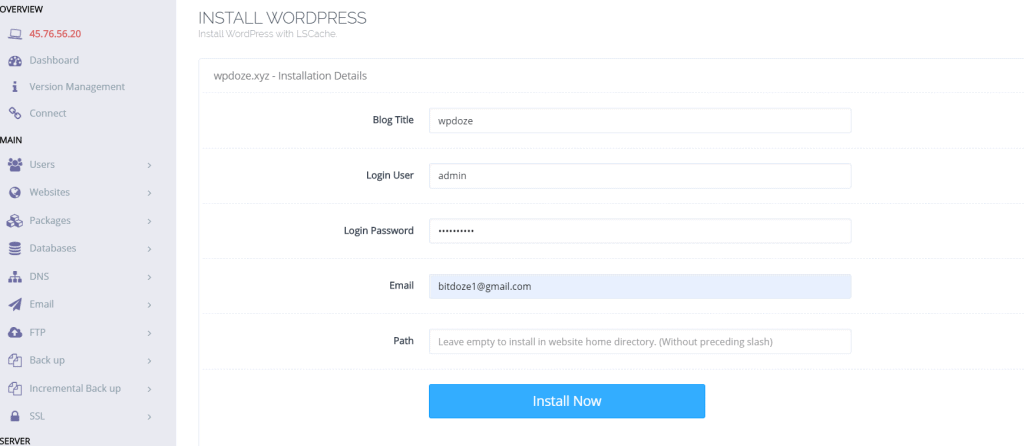Image resolution: width=1024 pixels, height=446 pixels.
Task: Expand the Email submenu chevron
Action: click(149, 305)
